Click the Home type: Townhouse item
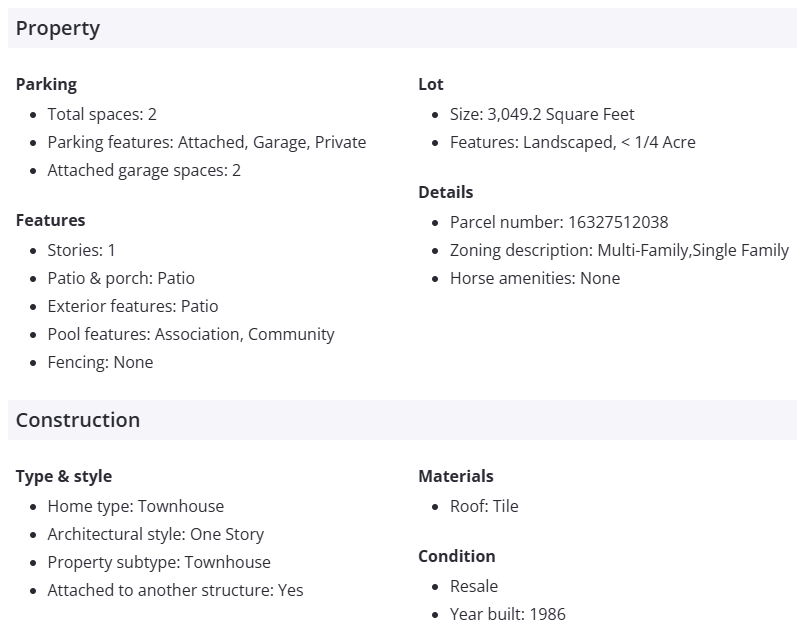 (136, 506)
